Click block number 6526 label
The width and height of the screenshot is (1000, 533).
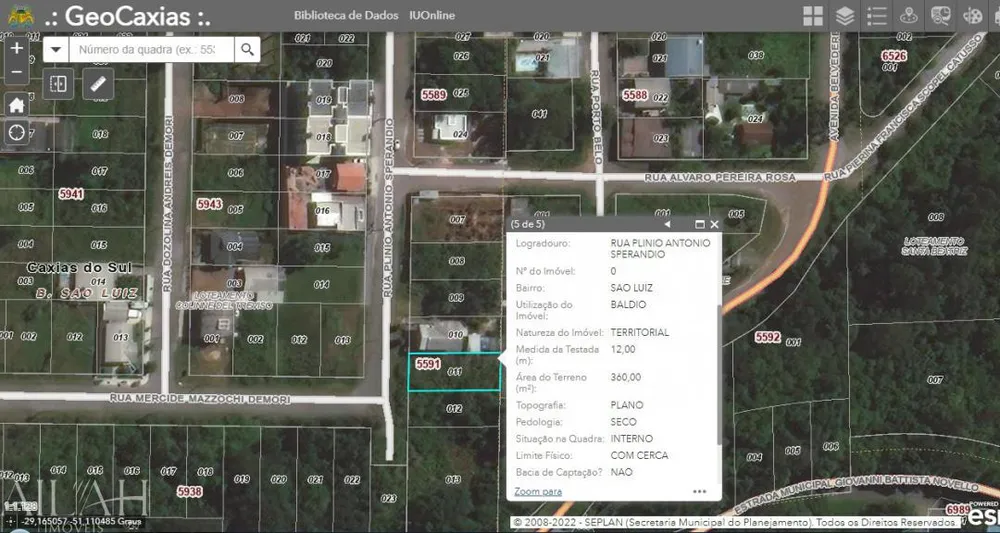point(893,56)
